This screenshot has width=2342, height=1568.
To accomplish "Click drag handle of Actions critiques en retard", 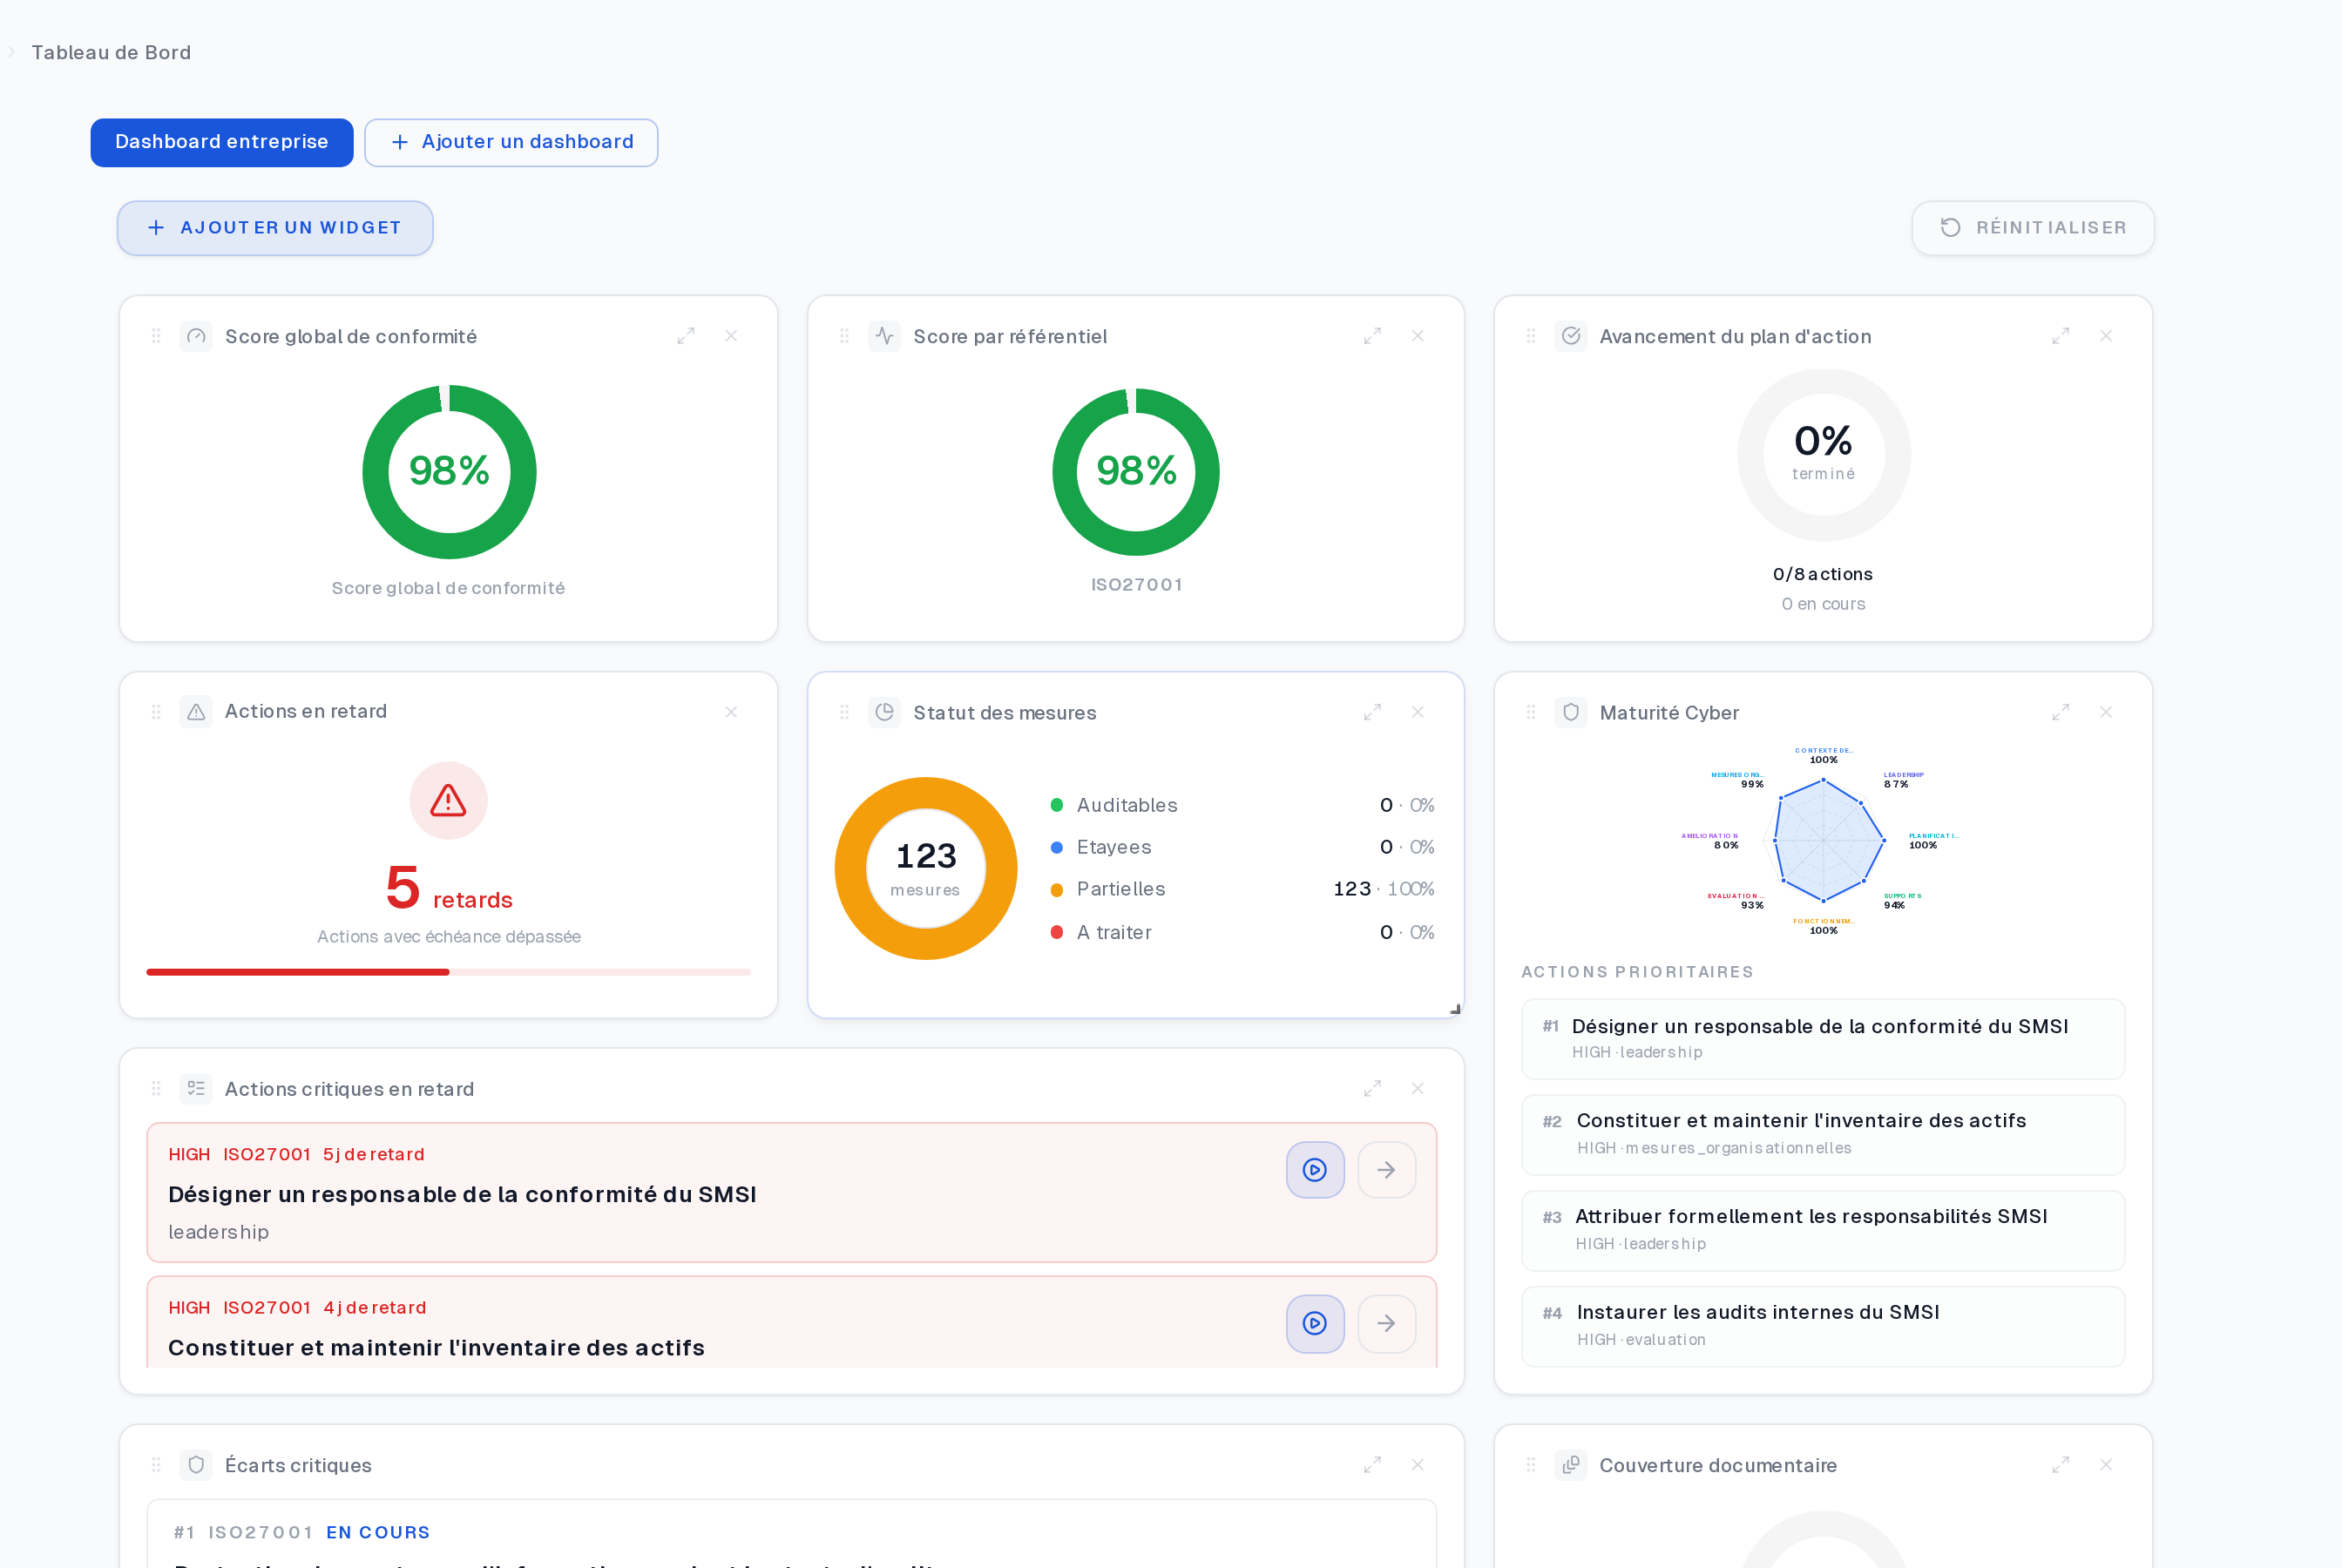I will tap(156, 1088).
